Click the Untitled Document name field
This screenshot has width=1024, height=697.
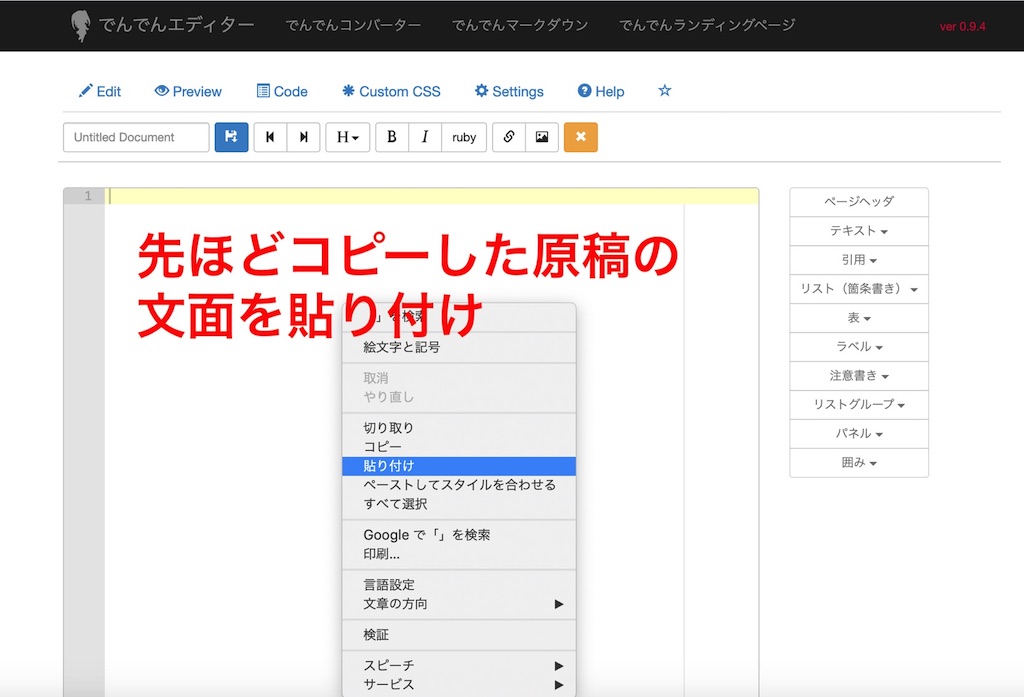(x=136, y=137)
